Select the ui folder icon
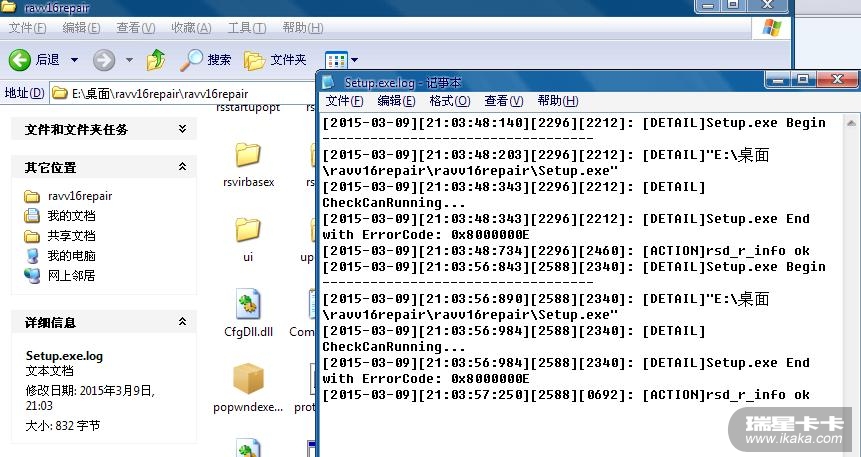This screenshot has height=457, width=861. point(248,229)
